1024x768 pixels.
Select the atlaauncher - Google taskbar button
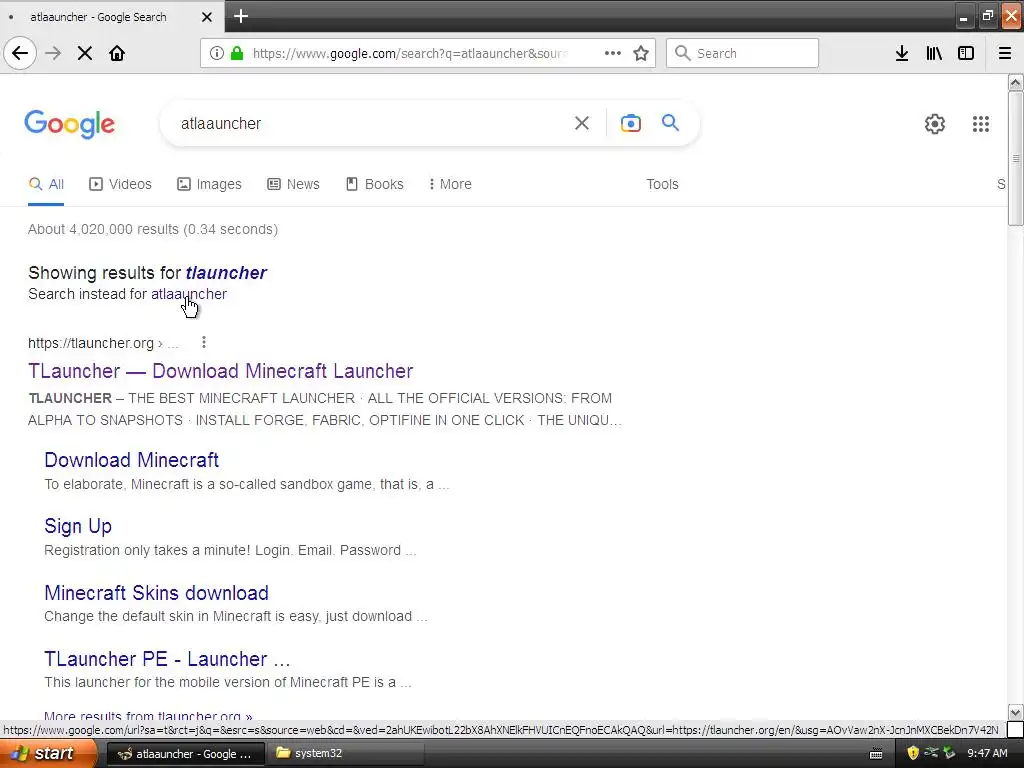tap(185, 754)
